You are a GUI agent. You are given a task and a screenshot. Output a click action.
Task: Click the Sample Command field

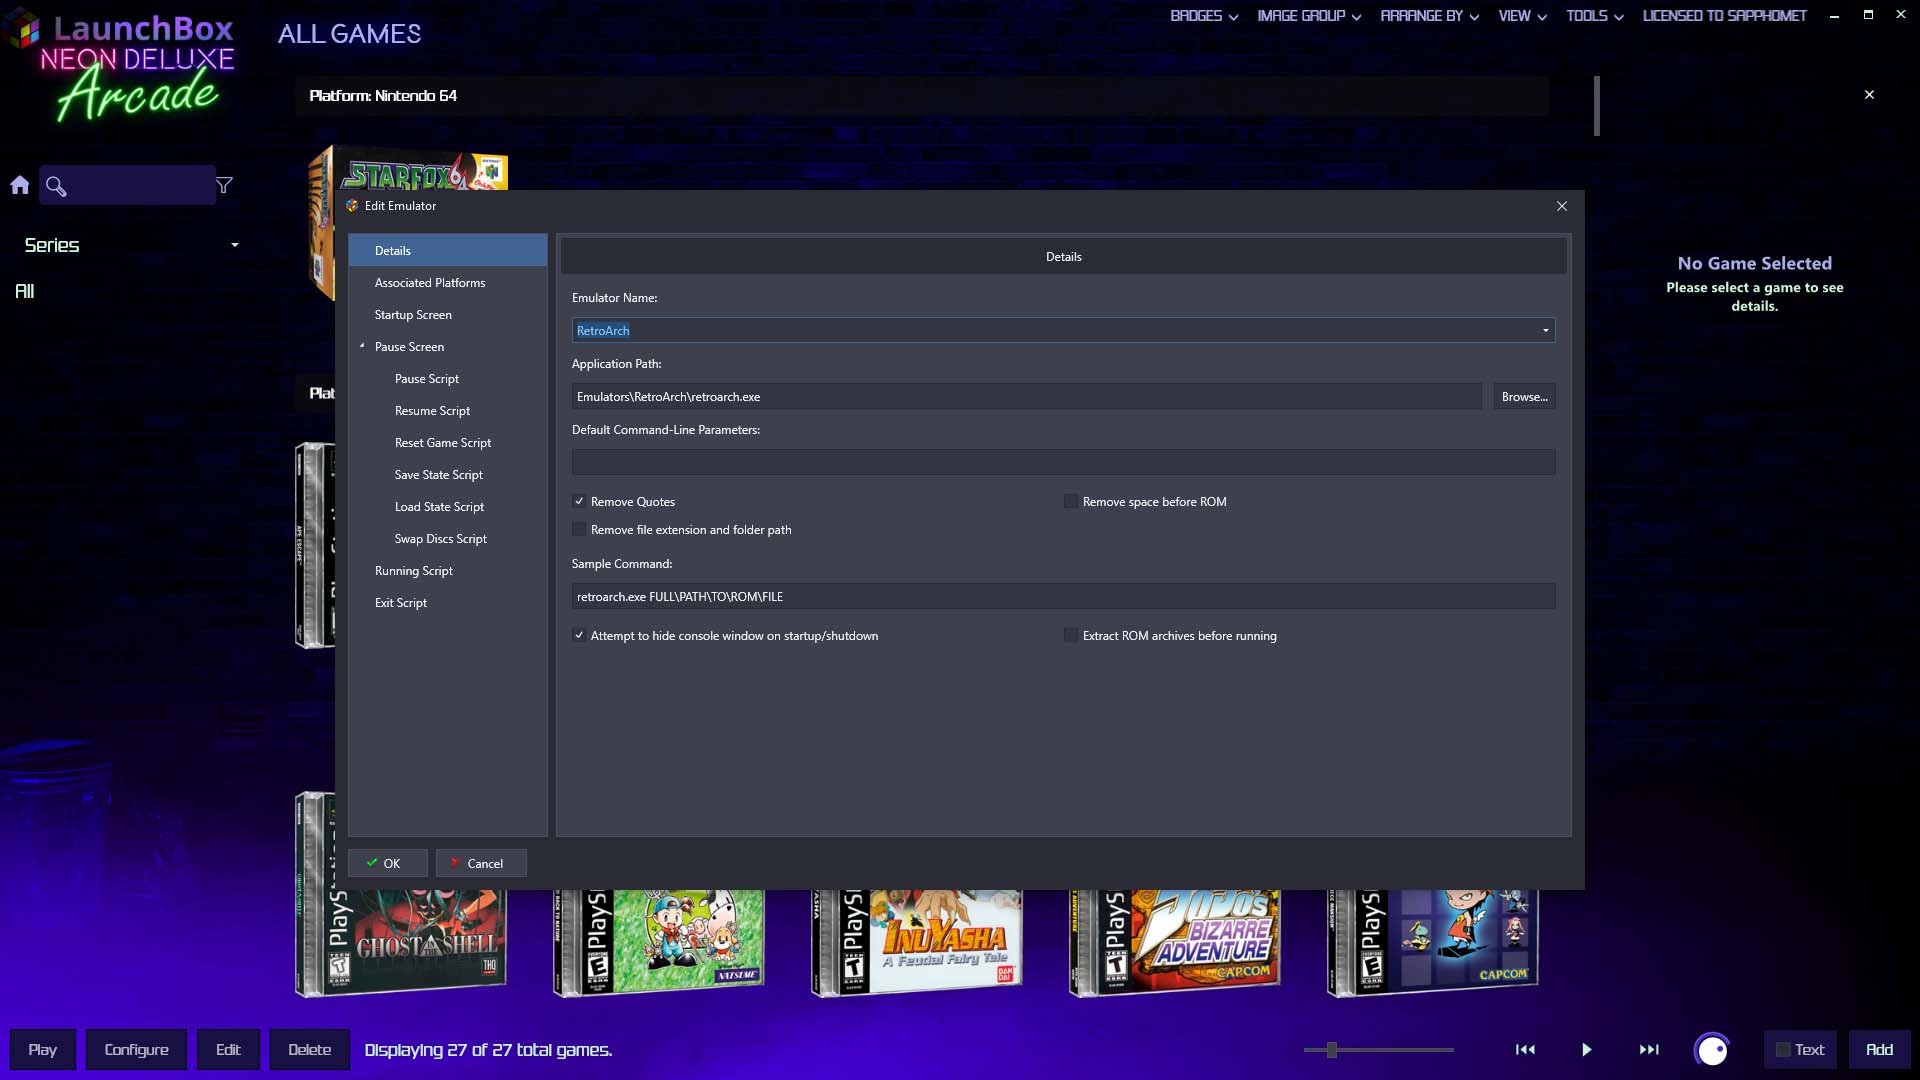tap(1063, 597)
